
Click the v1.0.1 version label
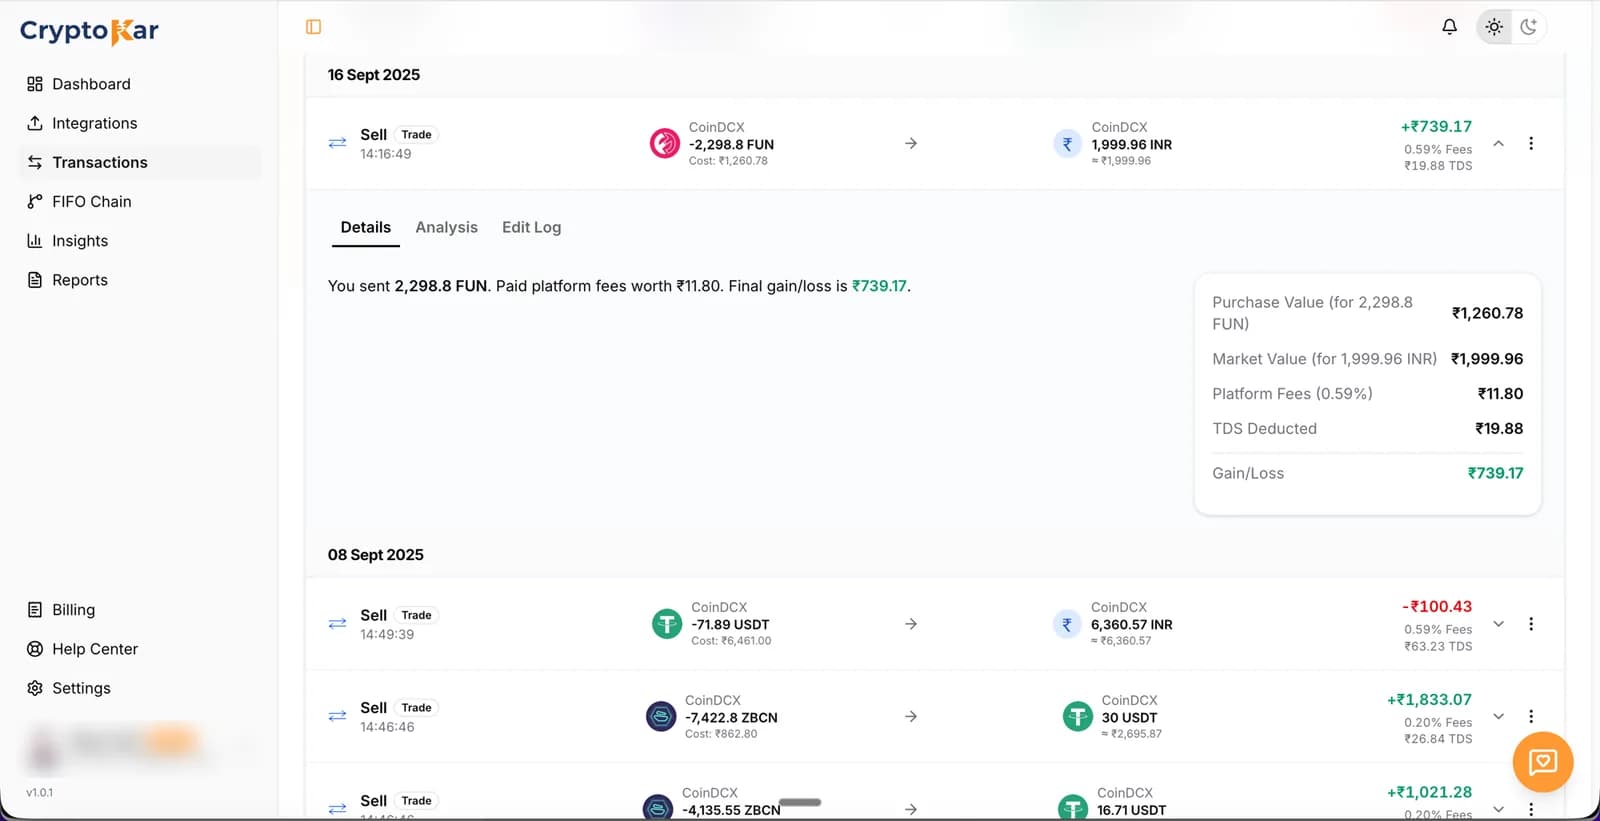[39, 792]
